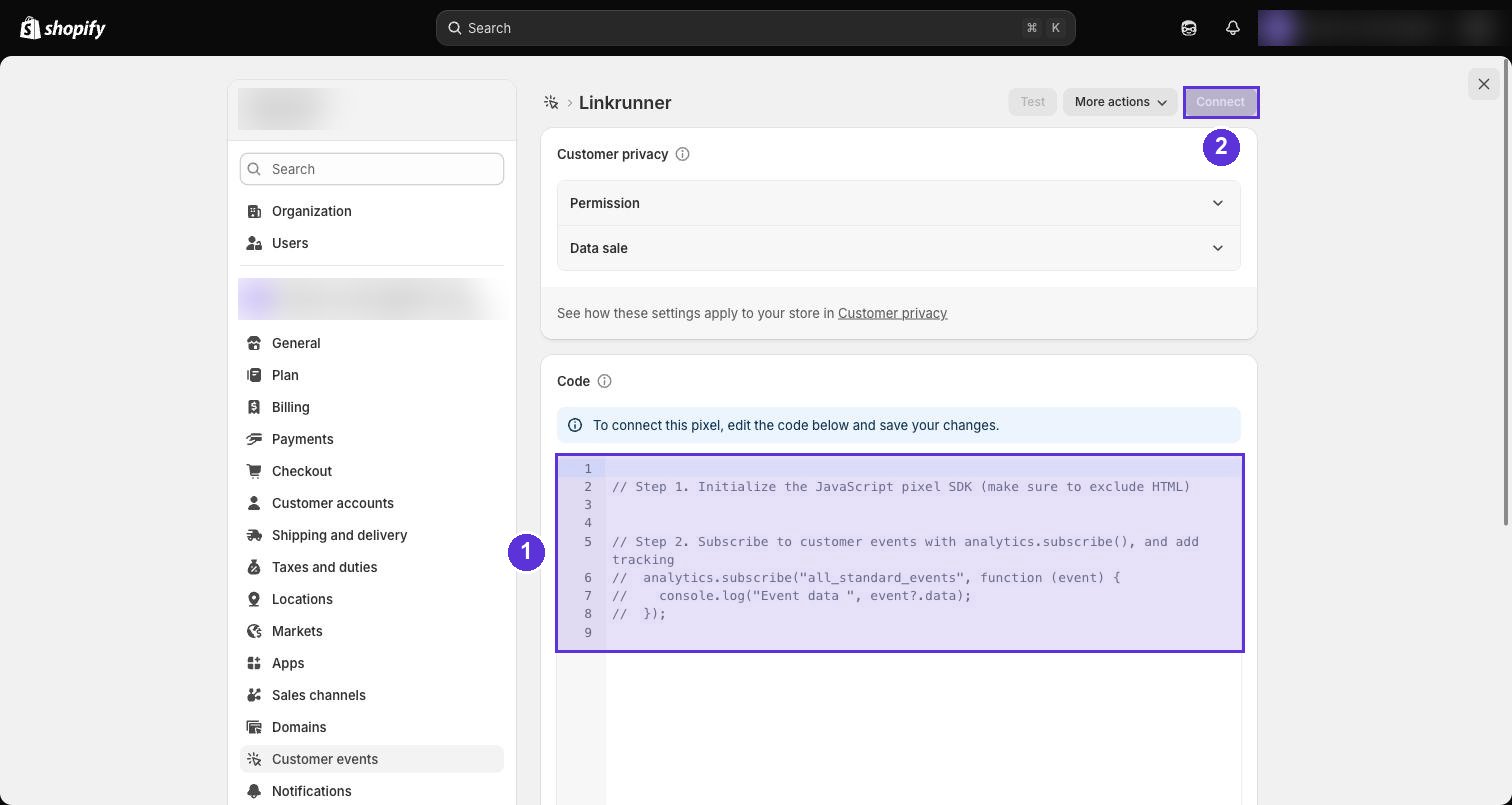The width and height of the screenshot is (1512, 805).
Task: Open Notifications settings
Action: click(x=372, y=791)
